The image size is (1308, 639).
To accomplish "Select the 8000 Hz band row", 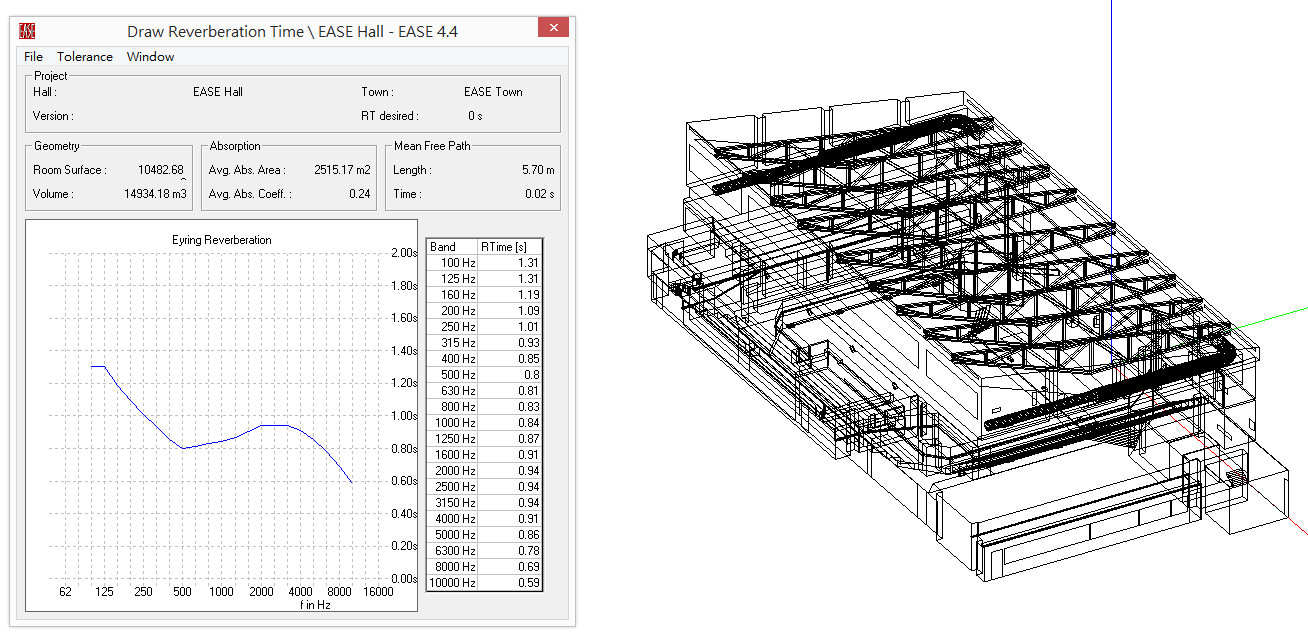I will pyautogui.click(x=484, y=567).
